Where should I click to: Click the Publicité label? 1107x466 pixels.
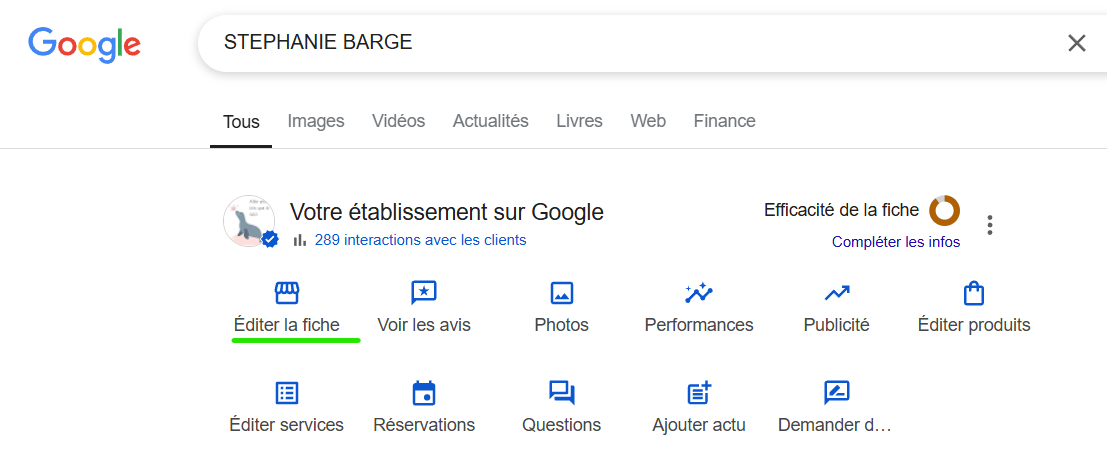pos(837,325)
